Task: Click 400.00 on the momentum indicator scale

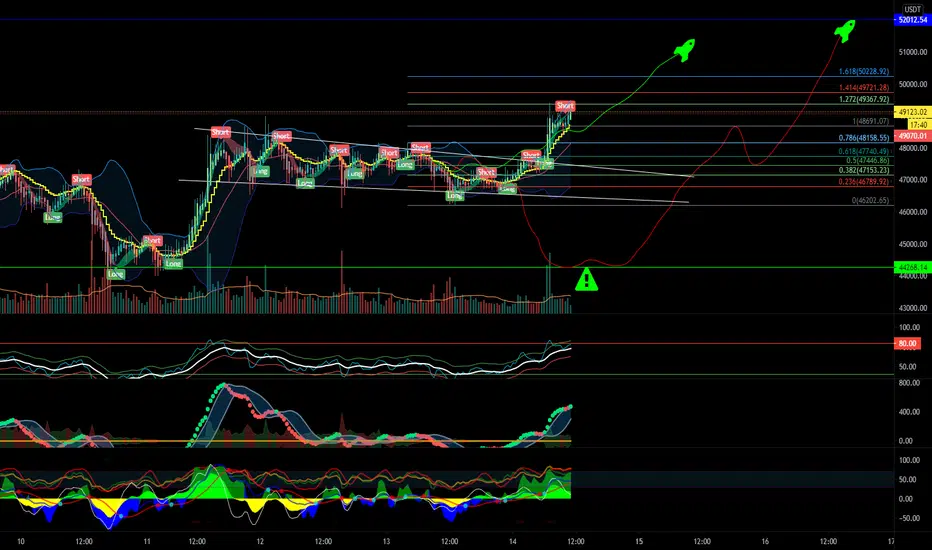Action: point(909,411)
